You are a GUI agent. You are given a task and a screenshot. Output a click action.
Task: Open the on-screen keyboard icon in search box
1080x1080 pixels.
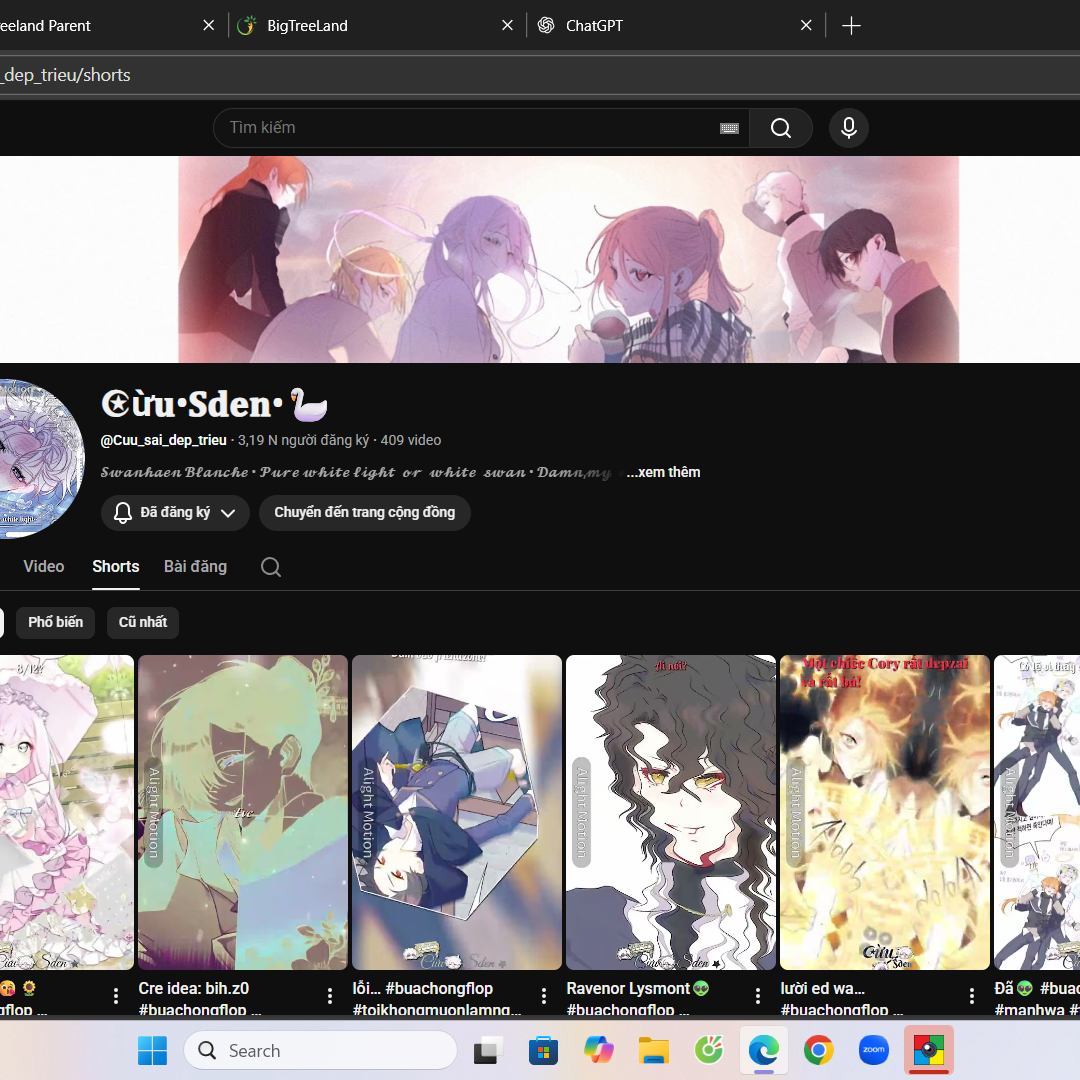(x=729, y=128)
